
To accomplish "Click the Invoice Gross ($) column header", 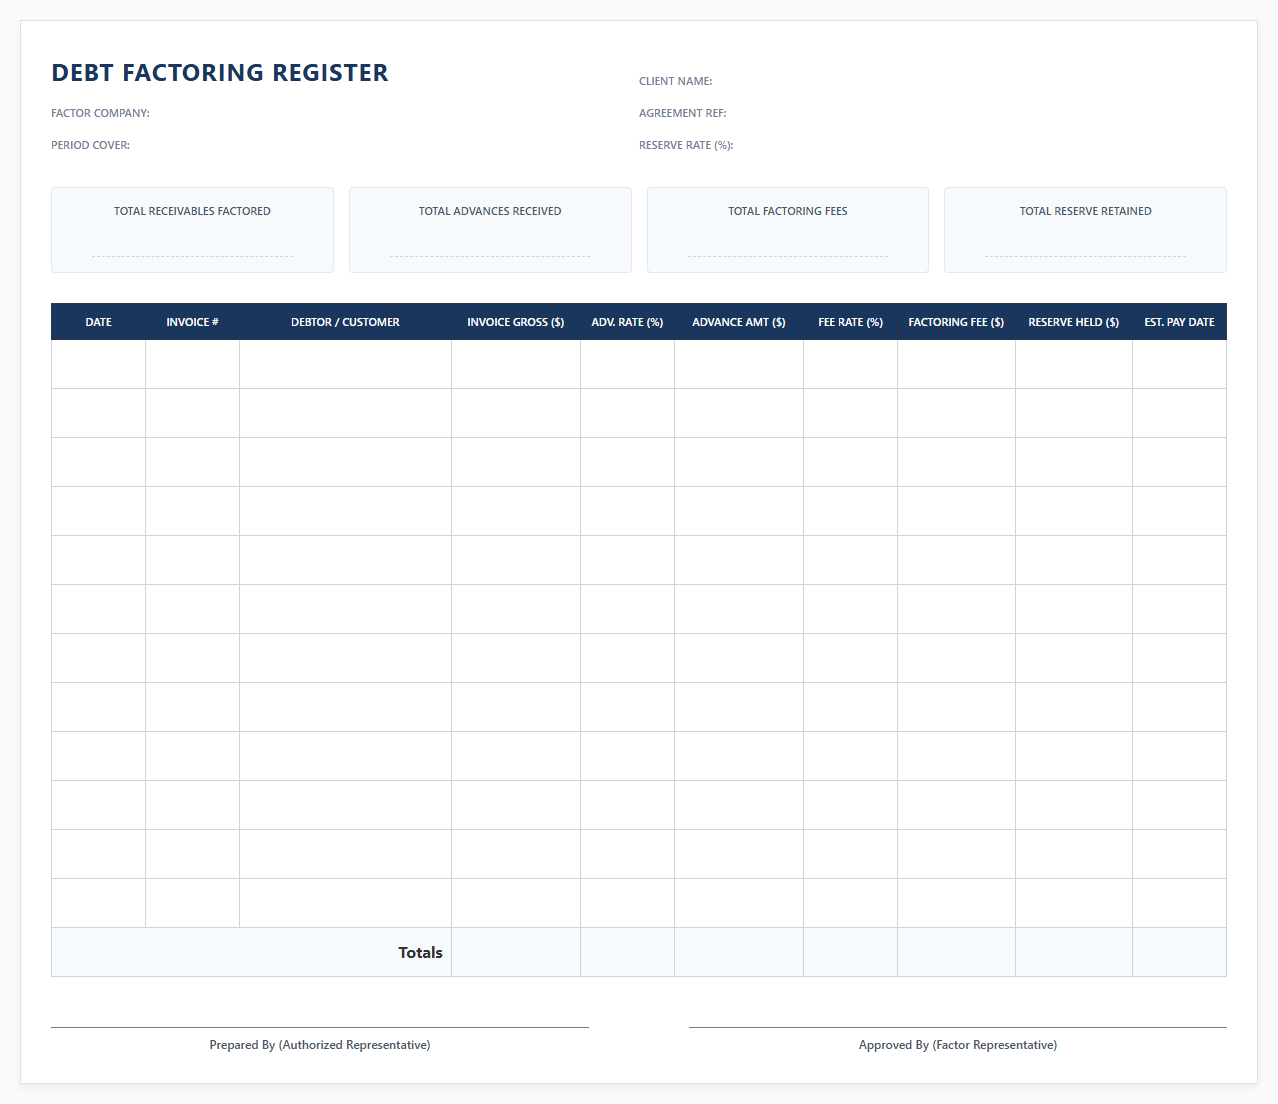I will (x=516, y=322).
